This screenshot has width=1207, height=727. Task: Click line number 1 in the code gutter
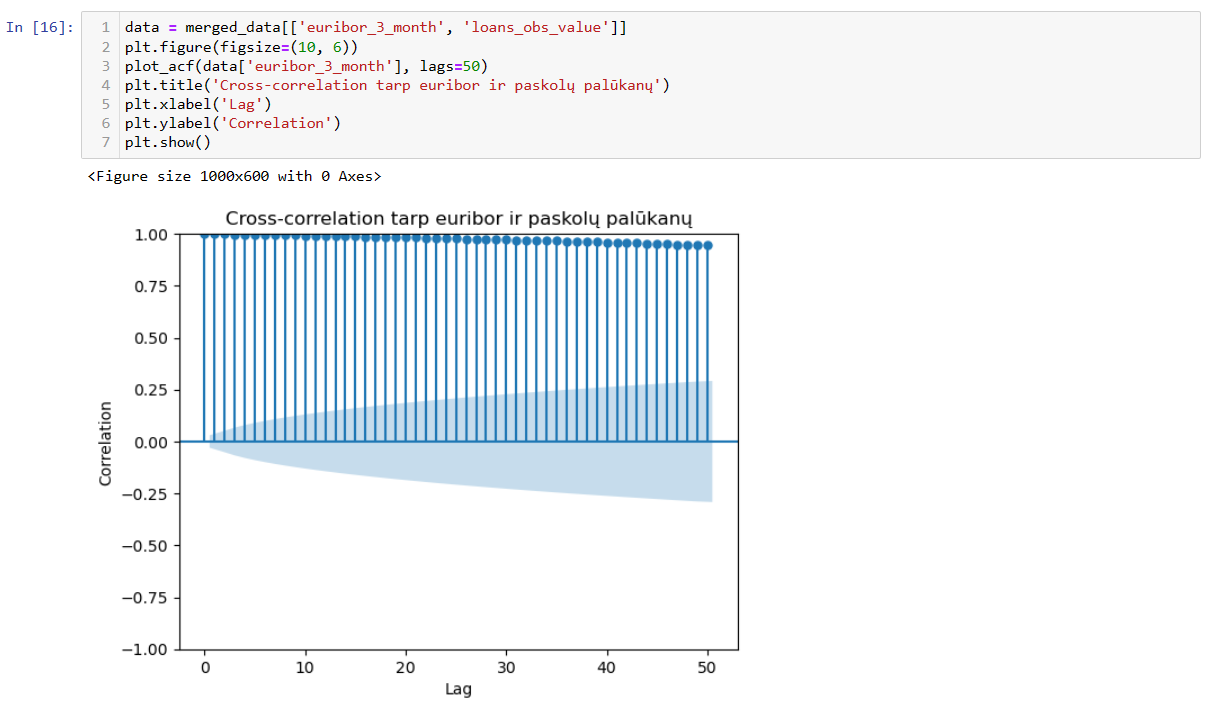coord(105,28)
